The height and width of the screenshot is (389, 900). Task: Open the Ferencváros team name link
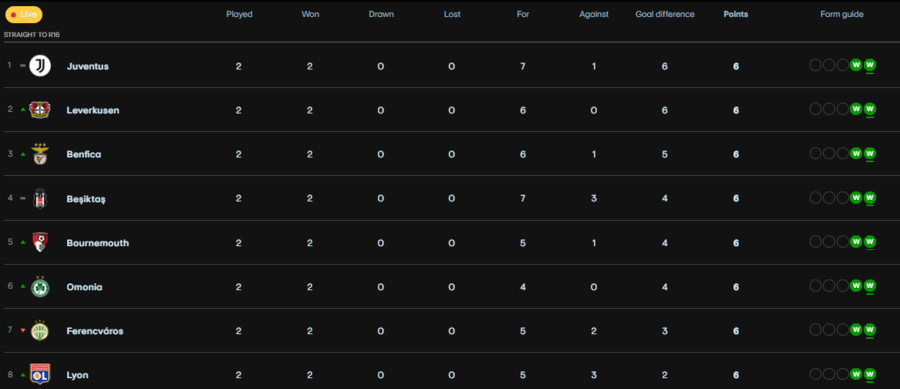(x=95, y=331)
